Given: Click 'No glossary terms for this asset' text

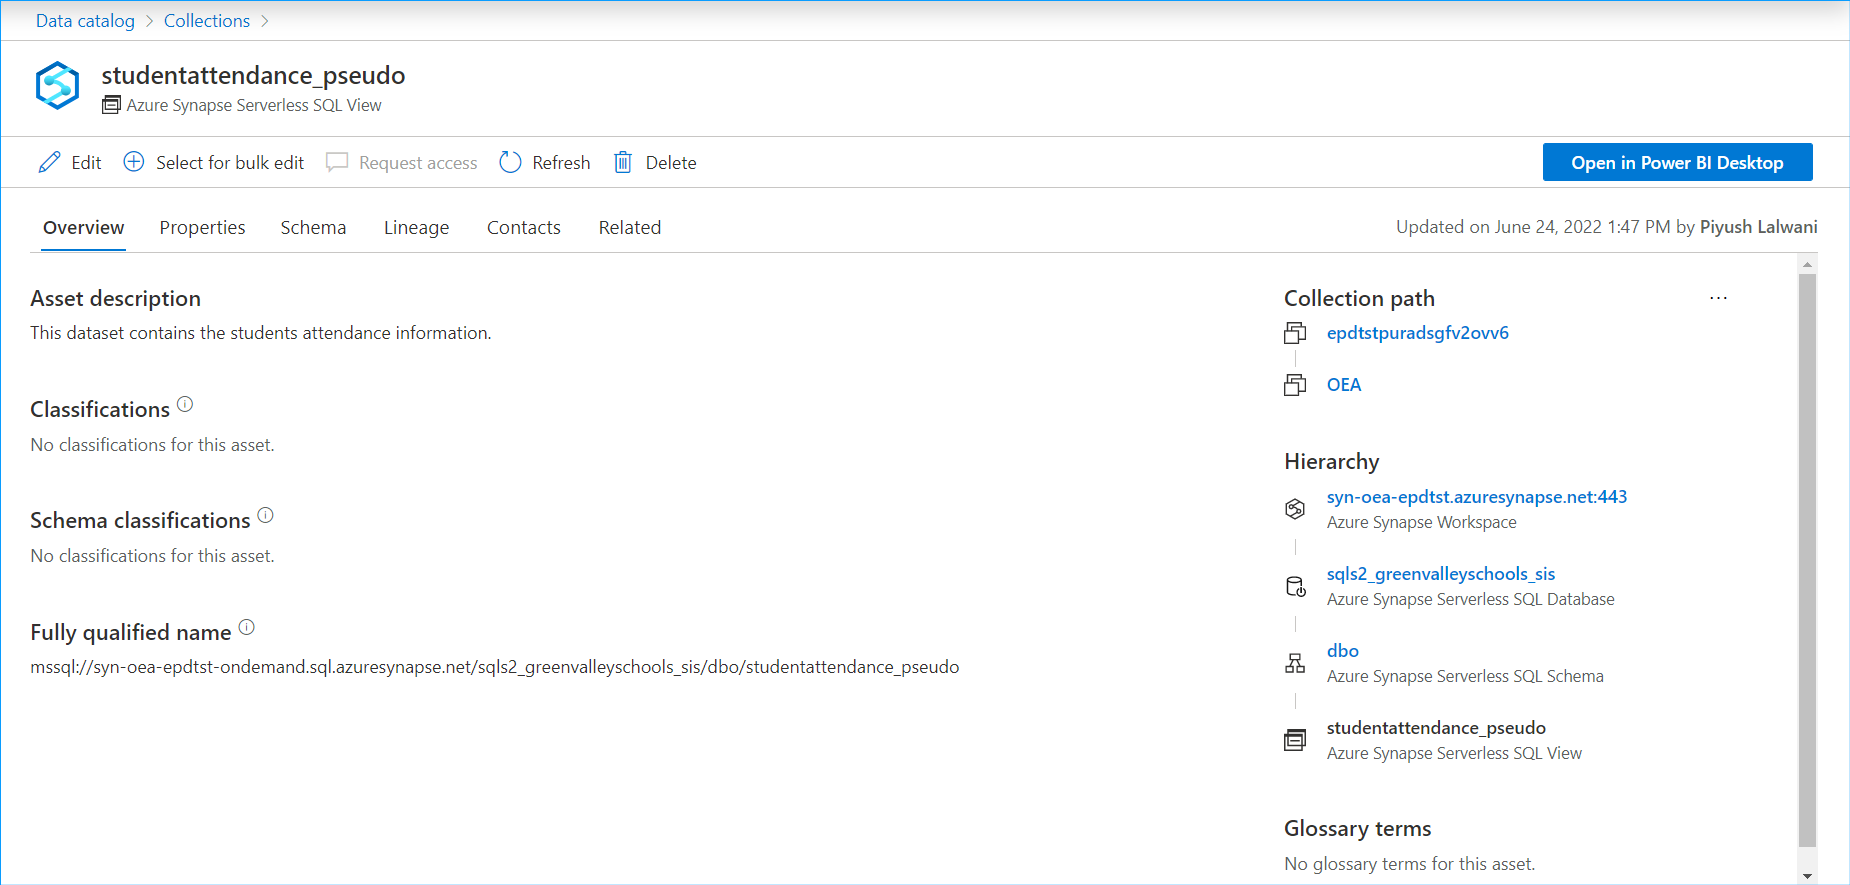Looking at the screenshot, I should point(1410,864).
